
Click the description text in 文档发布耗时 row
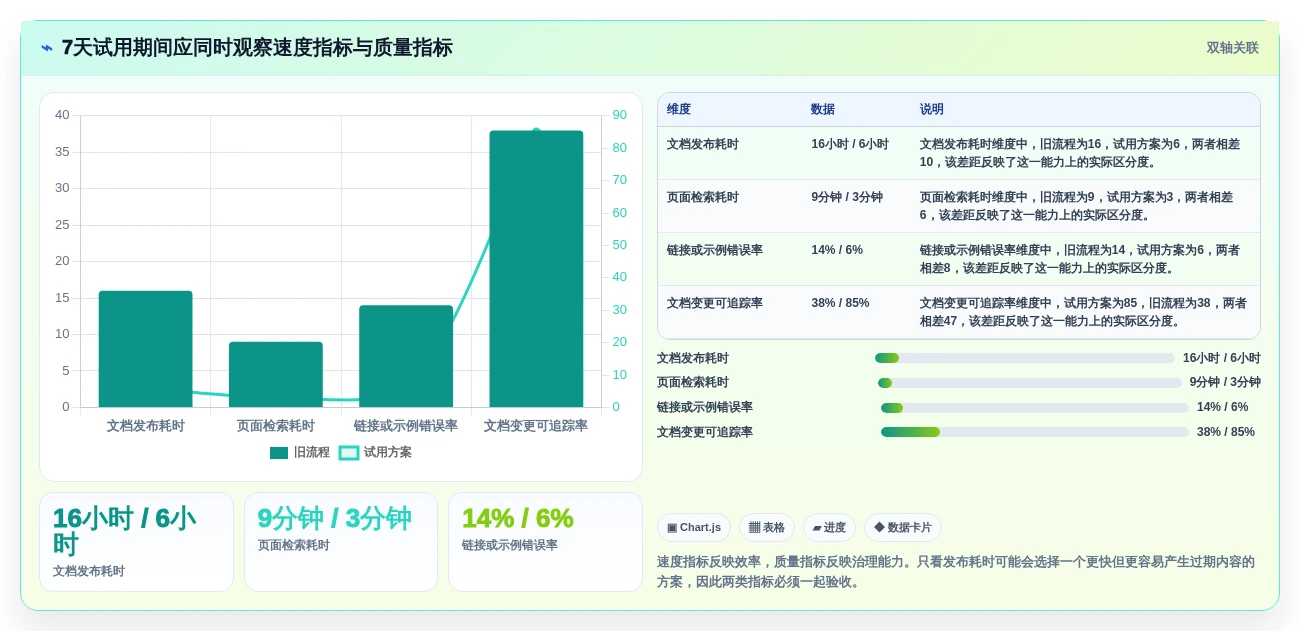coord(1080,153)
